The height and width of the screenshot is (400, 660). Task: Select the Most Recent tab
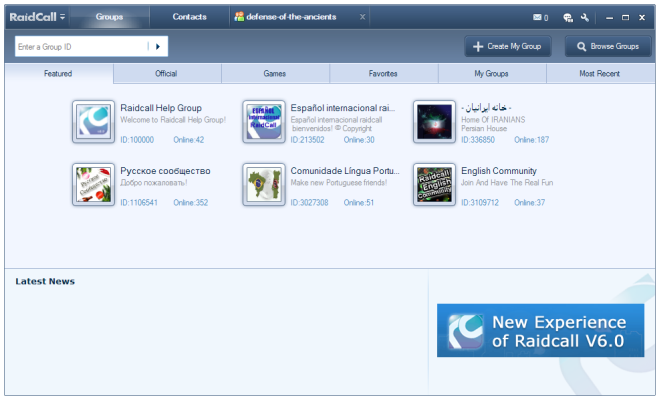coord(600,74)
